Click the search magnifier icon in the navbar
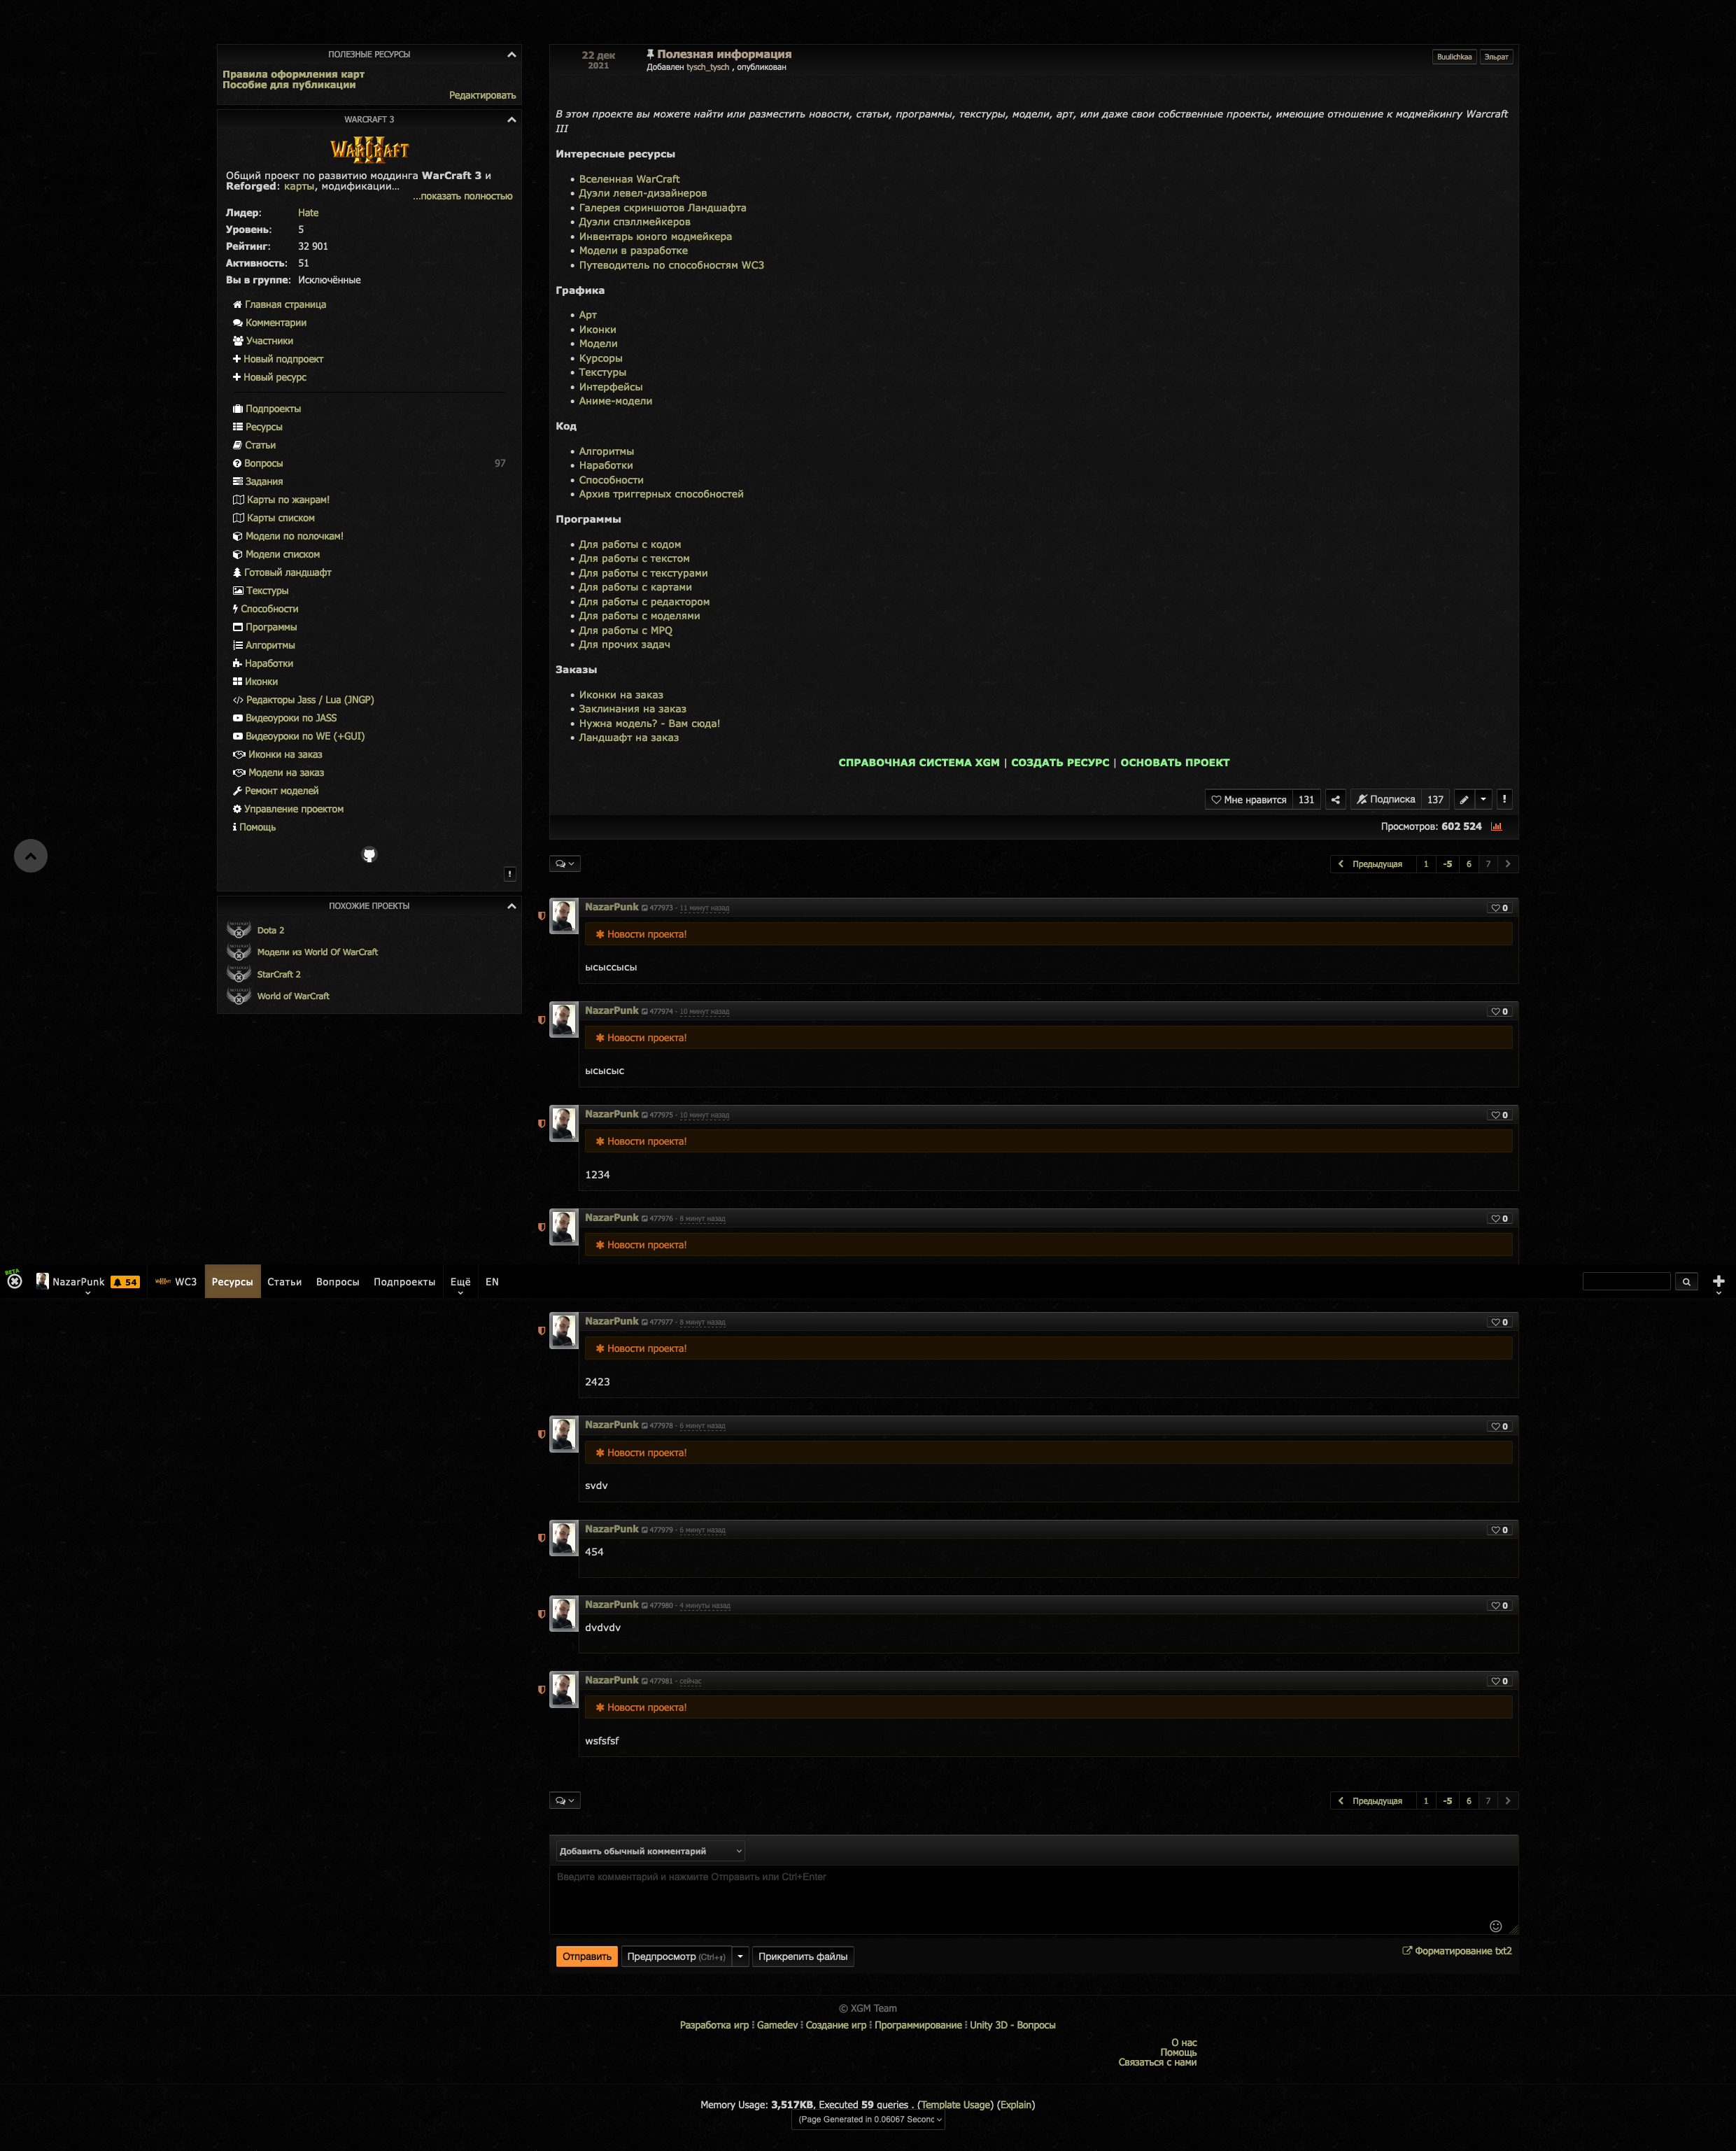 (1686, 1281)
